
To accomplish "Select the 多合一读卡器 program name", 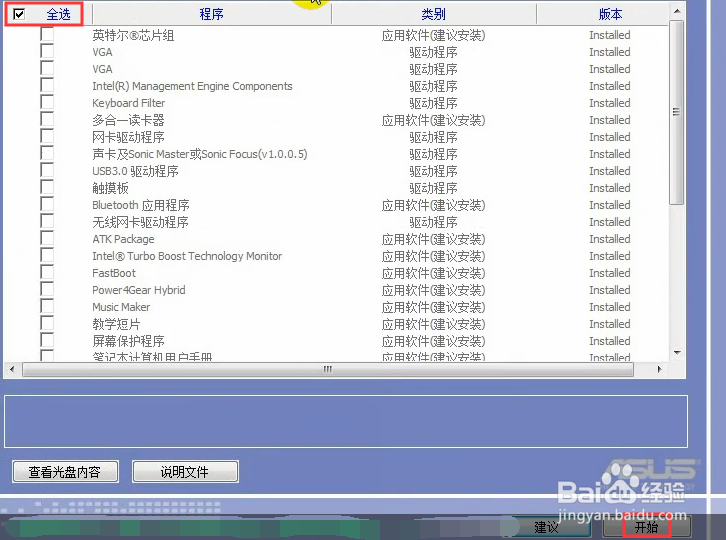I will (x=128, y=120).
